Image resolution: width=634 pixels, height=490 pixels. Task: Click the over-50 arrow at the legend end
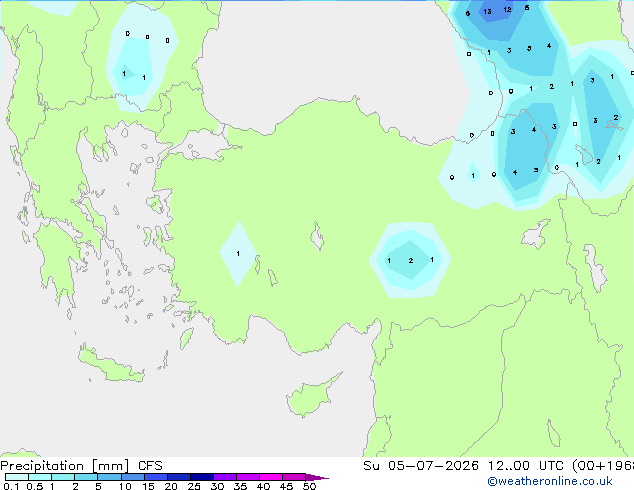317,477
